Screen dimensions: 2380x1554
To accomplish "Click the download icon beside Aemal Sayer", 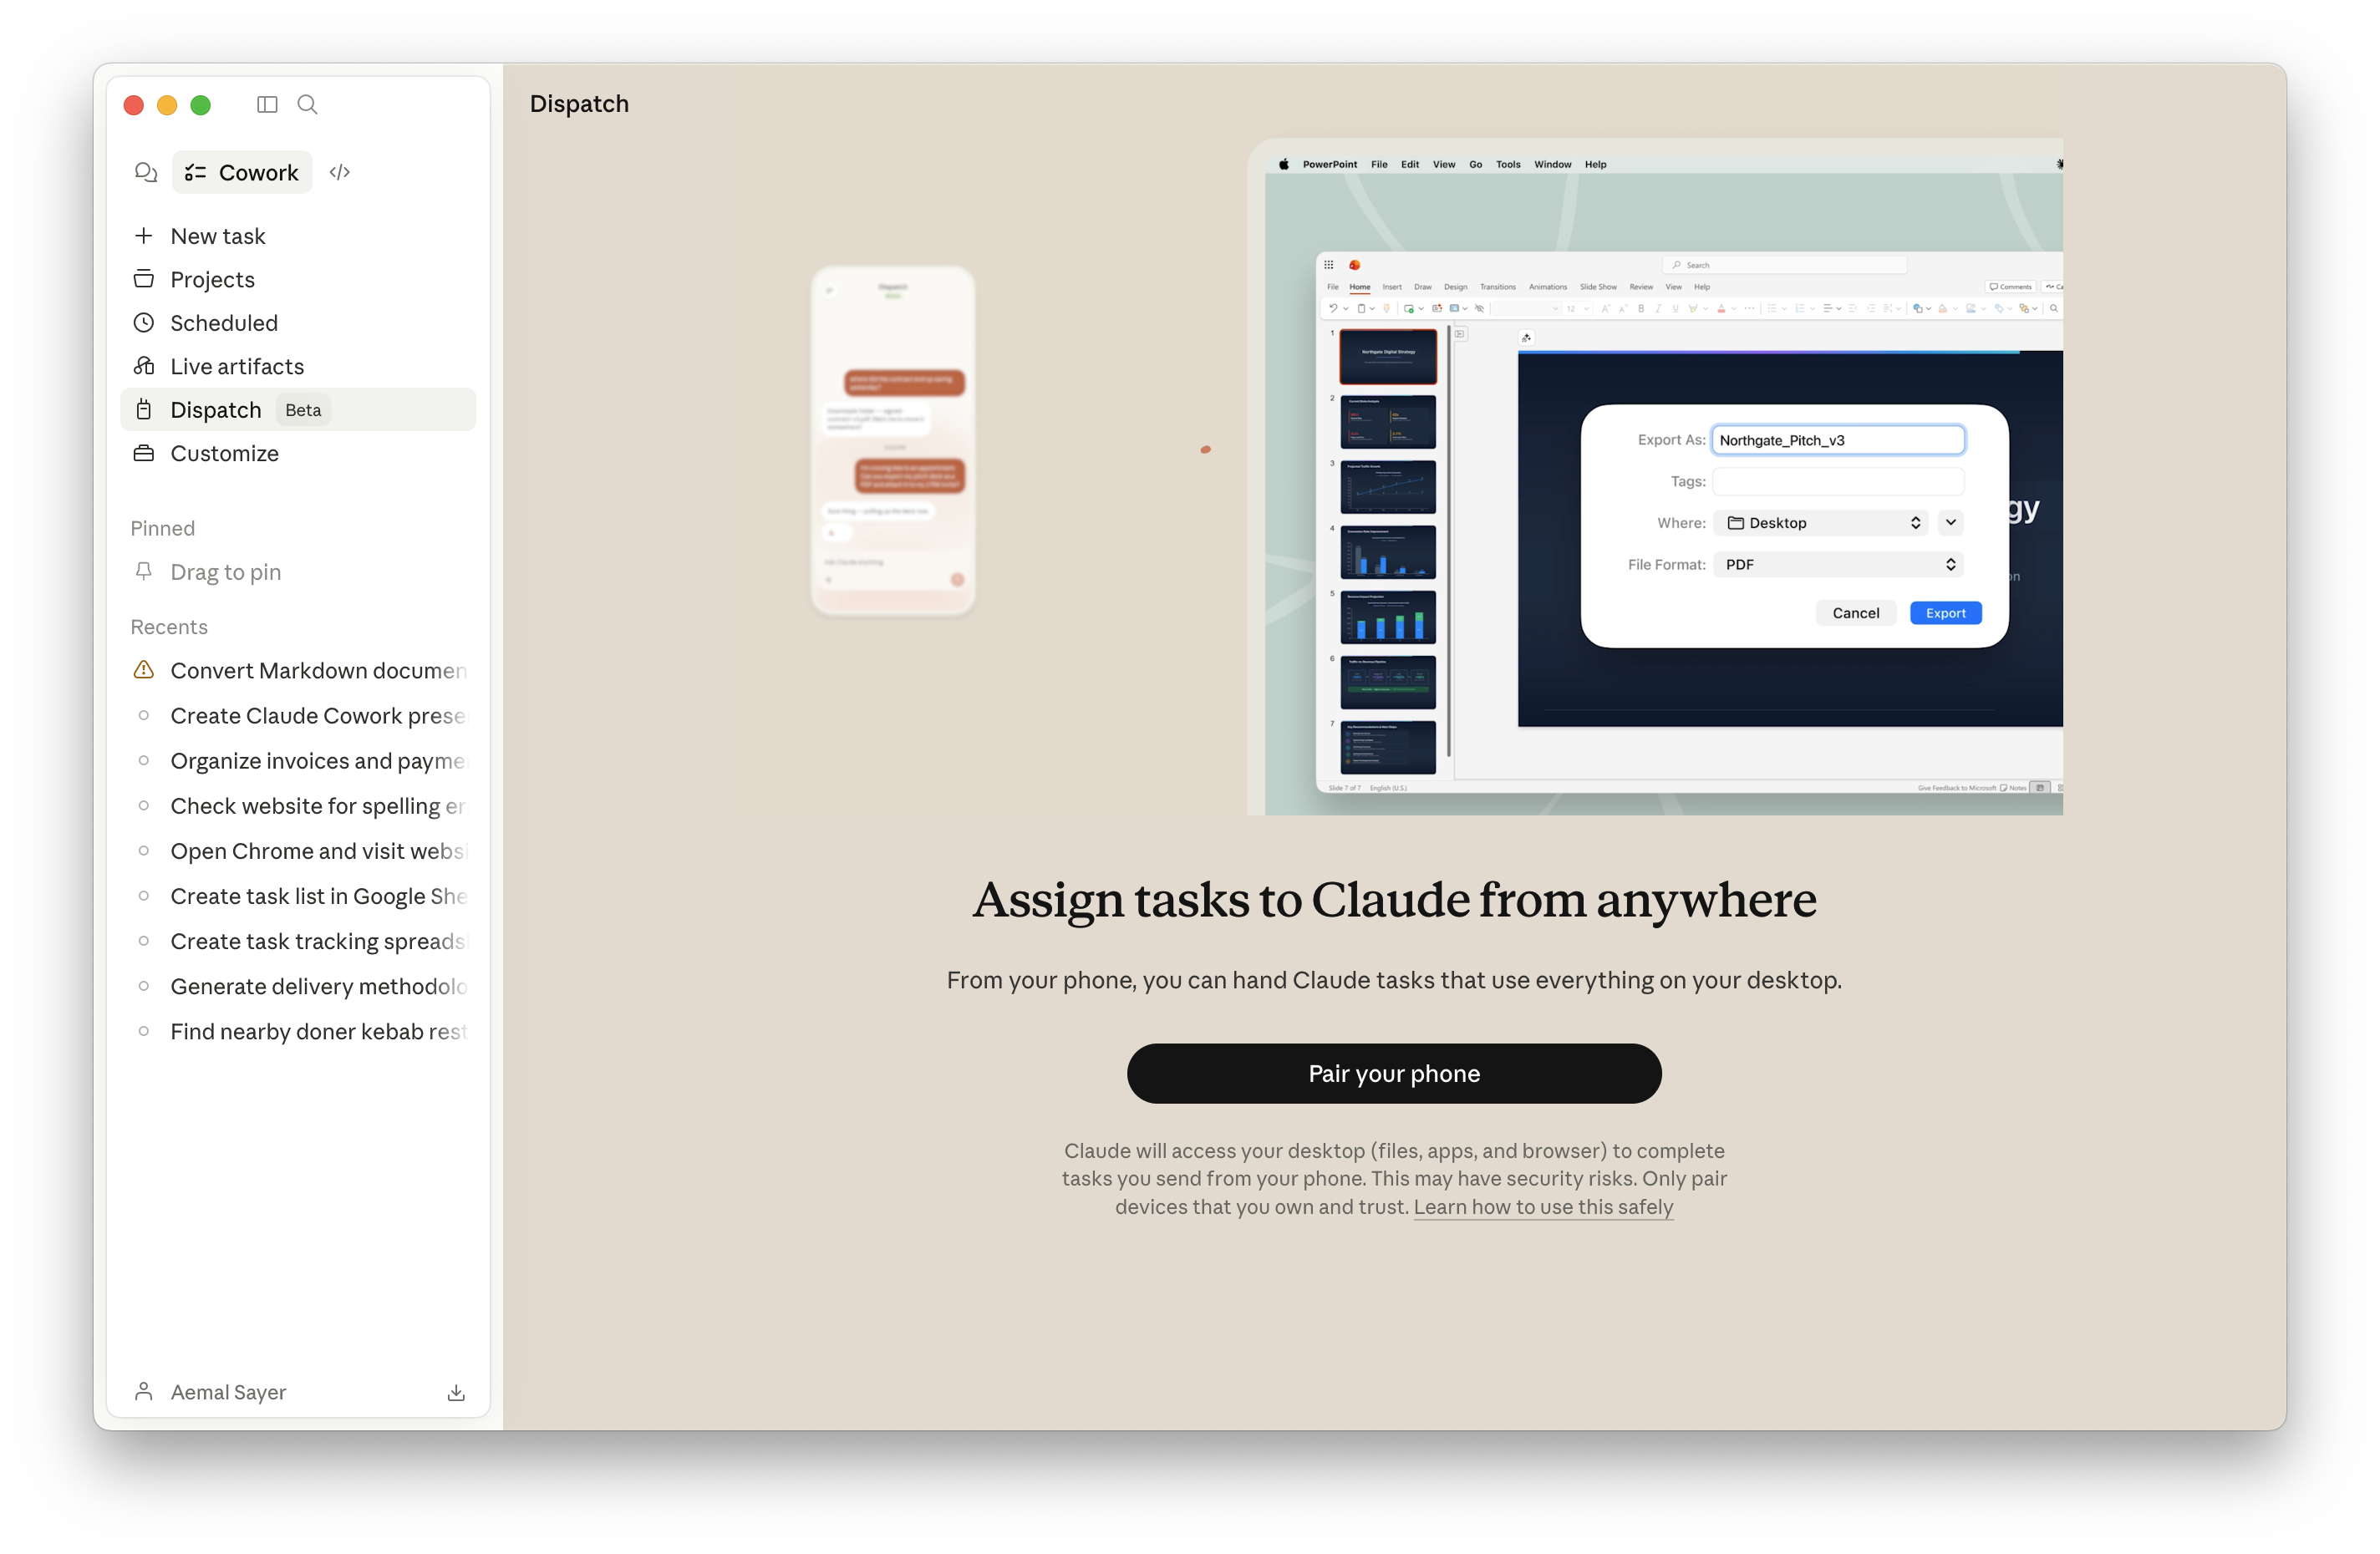I will coord(456,1392).
